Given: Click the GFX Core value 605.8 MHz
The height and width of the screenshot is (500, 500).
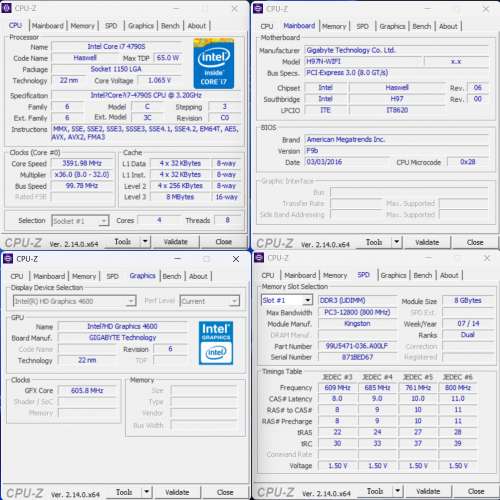Looking at the screenshot, I should point(87,390).
